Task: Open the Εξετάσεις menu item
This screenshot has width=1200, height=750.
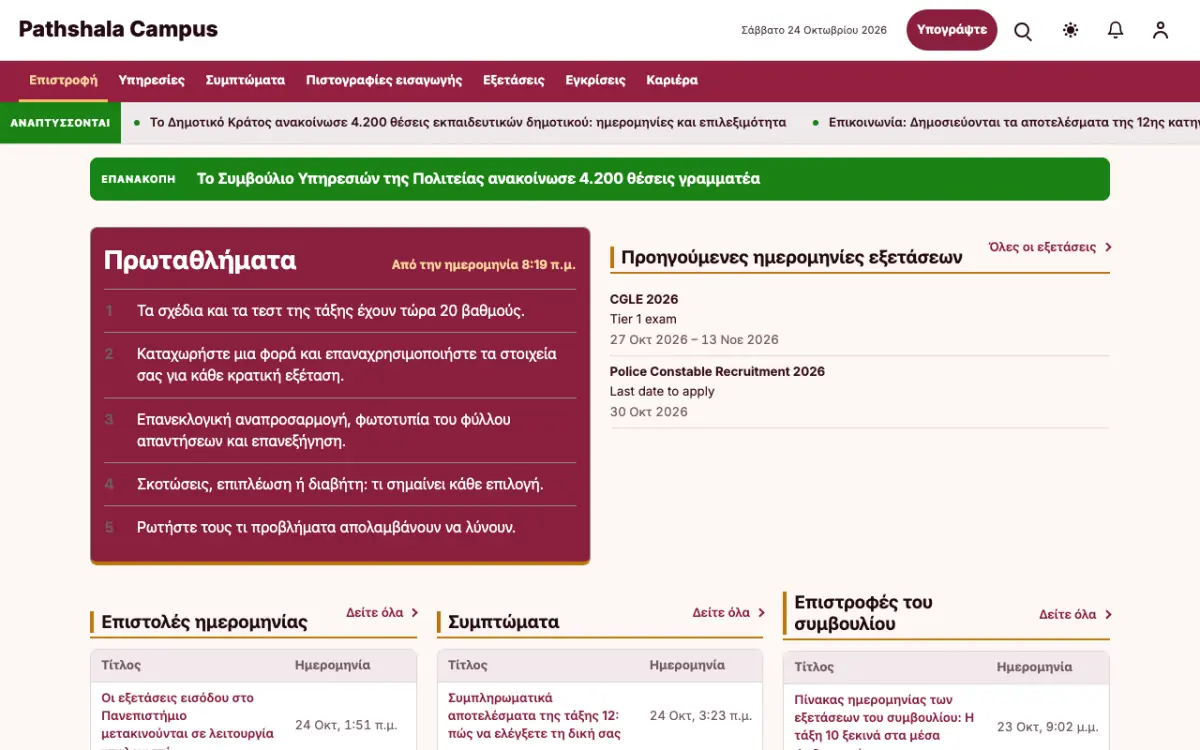Action: (x=513, y=80)
